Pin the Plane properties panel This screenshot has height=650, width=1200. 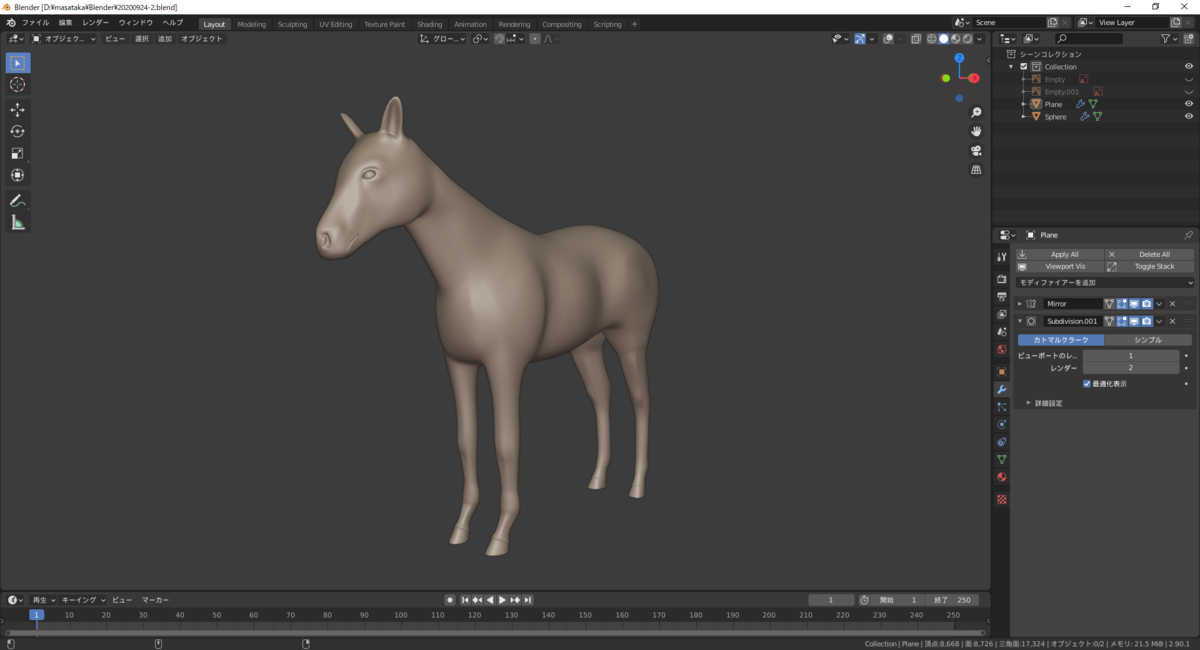pos(1188,235)
